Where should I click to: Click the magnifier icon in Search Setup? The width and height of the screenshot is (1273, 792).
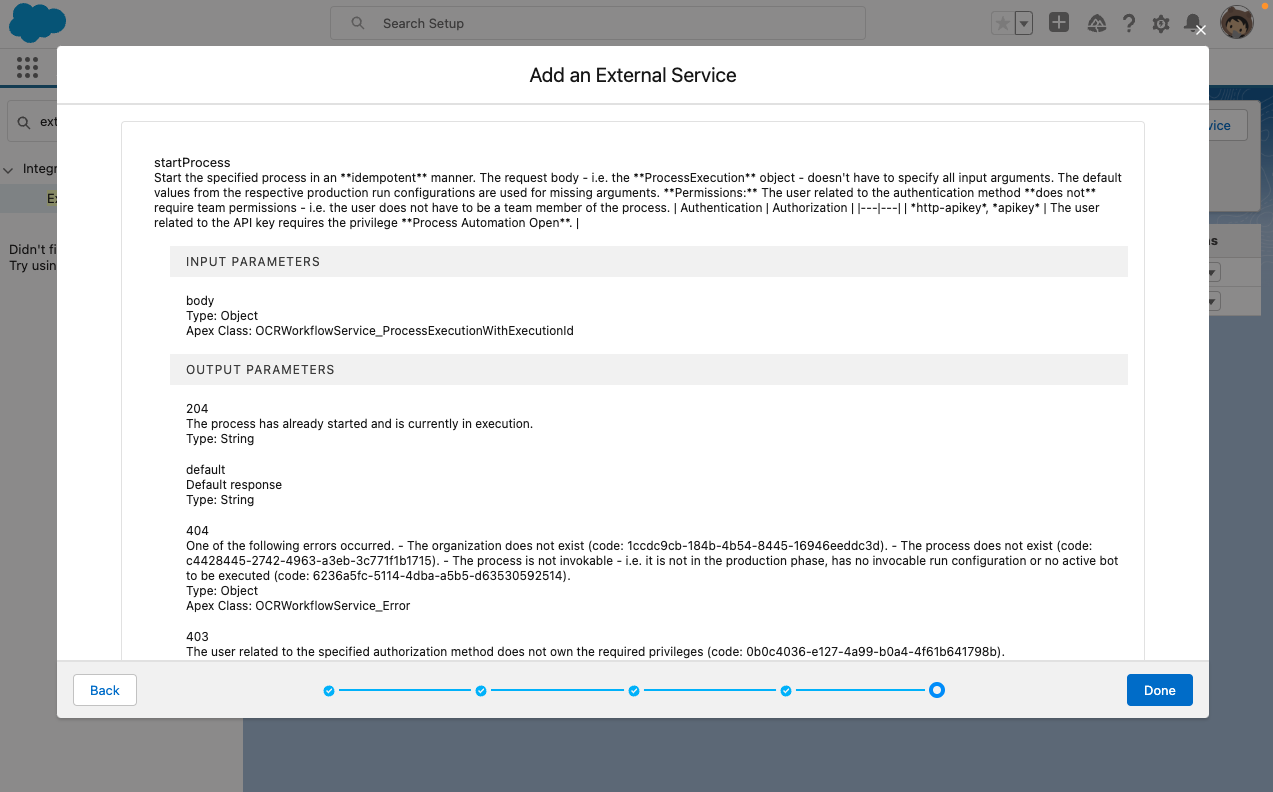[x=357, y=23]
